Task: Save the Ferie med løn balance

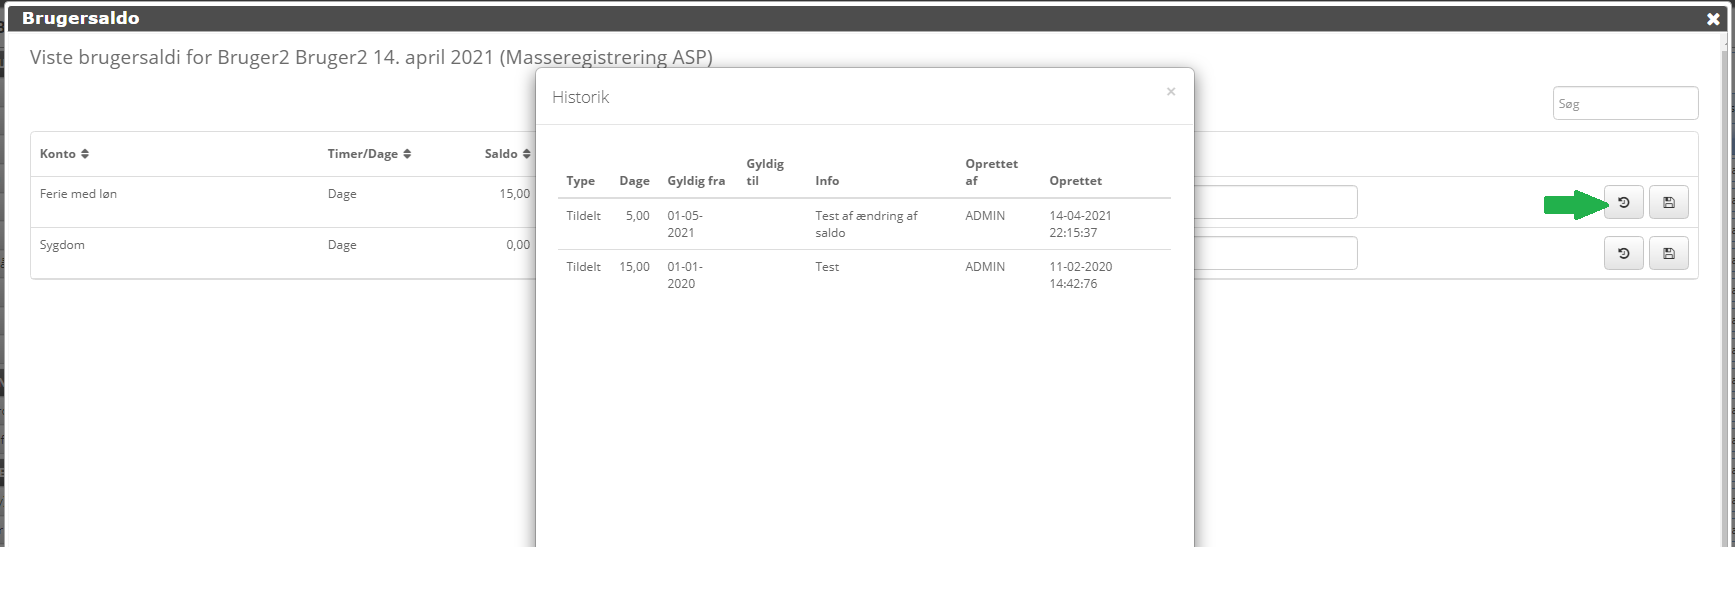Action: (x=1668, y=203)
